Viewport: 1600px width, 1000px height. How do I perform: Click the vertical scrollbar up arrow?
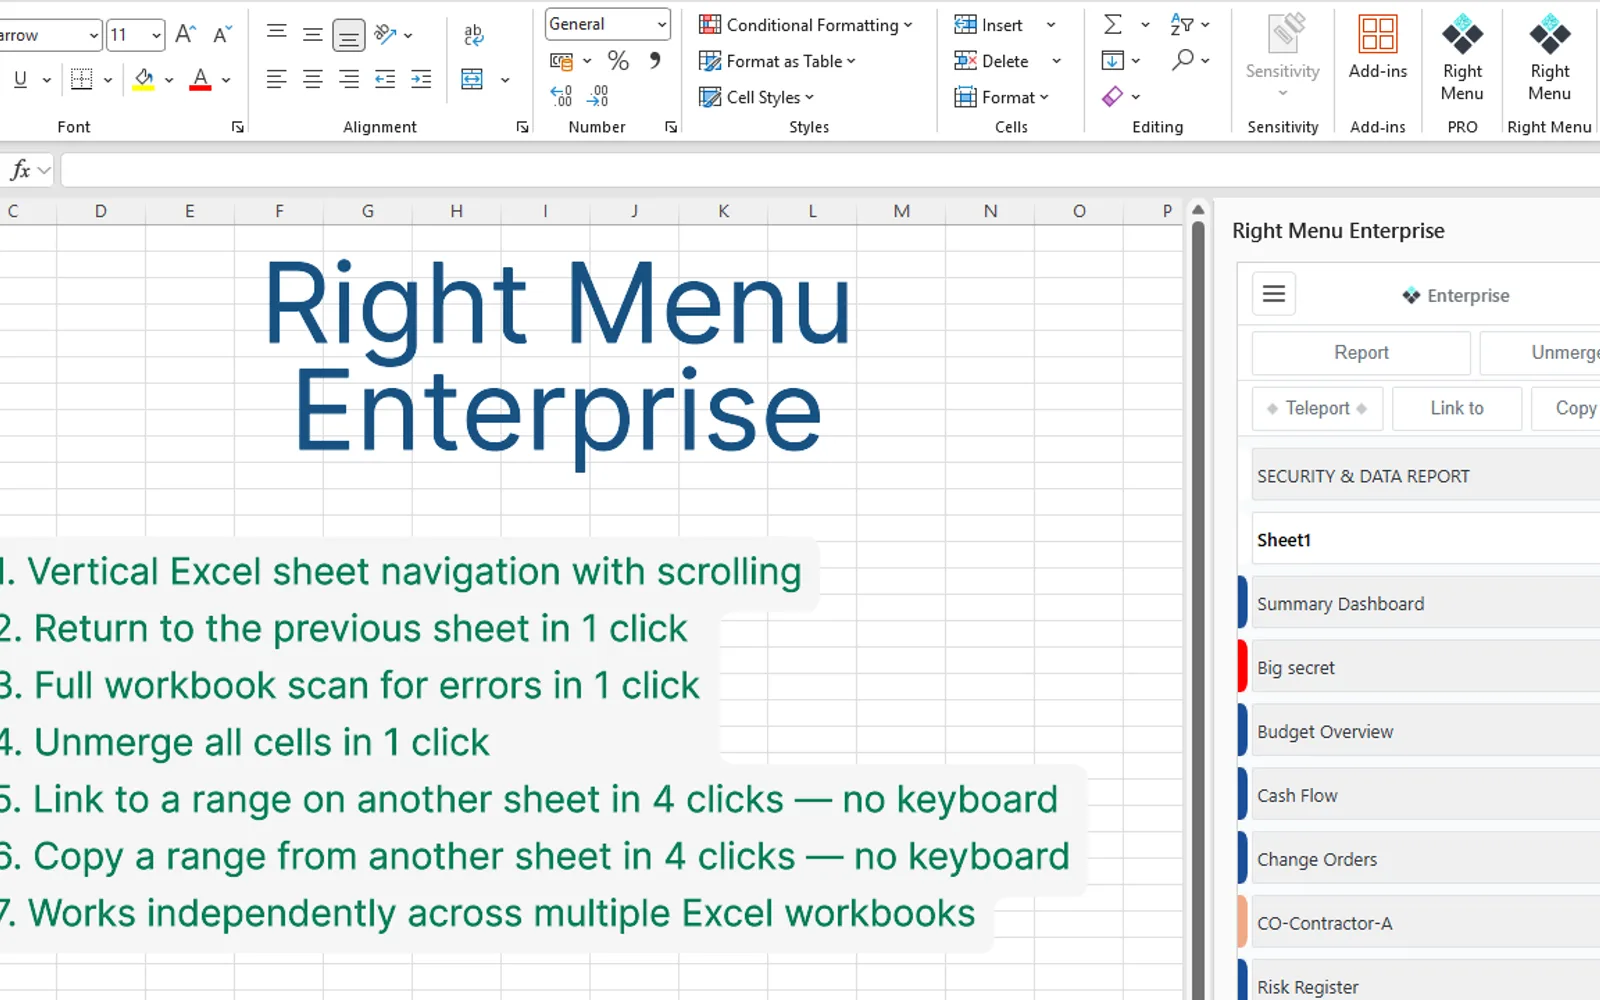1197,210
